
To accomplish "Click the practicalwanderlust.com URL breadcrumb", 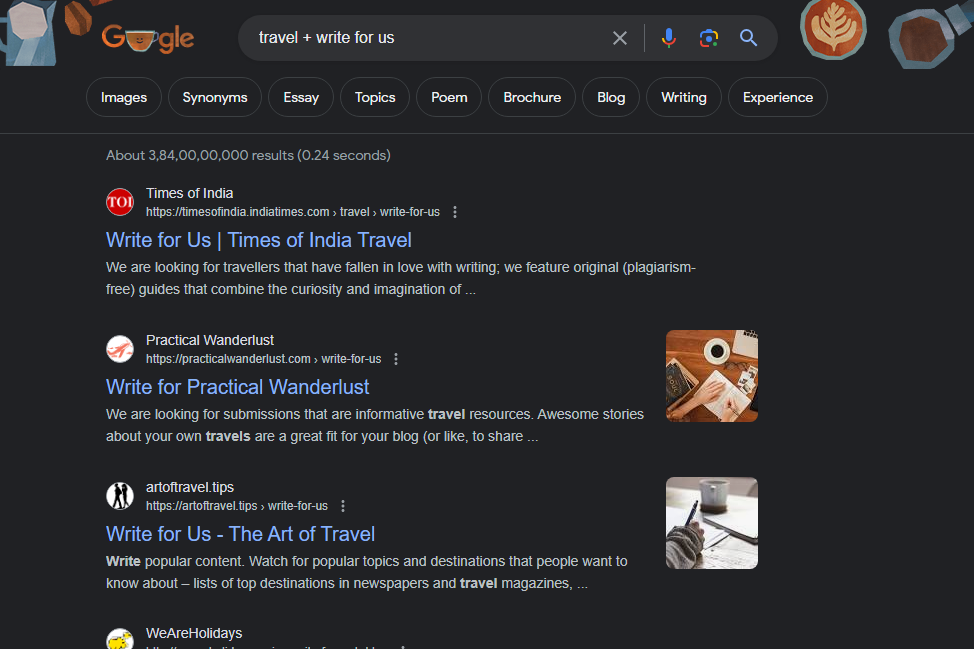I will point(263,359).
